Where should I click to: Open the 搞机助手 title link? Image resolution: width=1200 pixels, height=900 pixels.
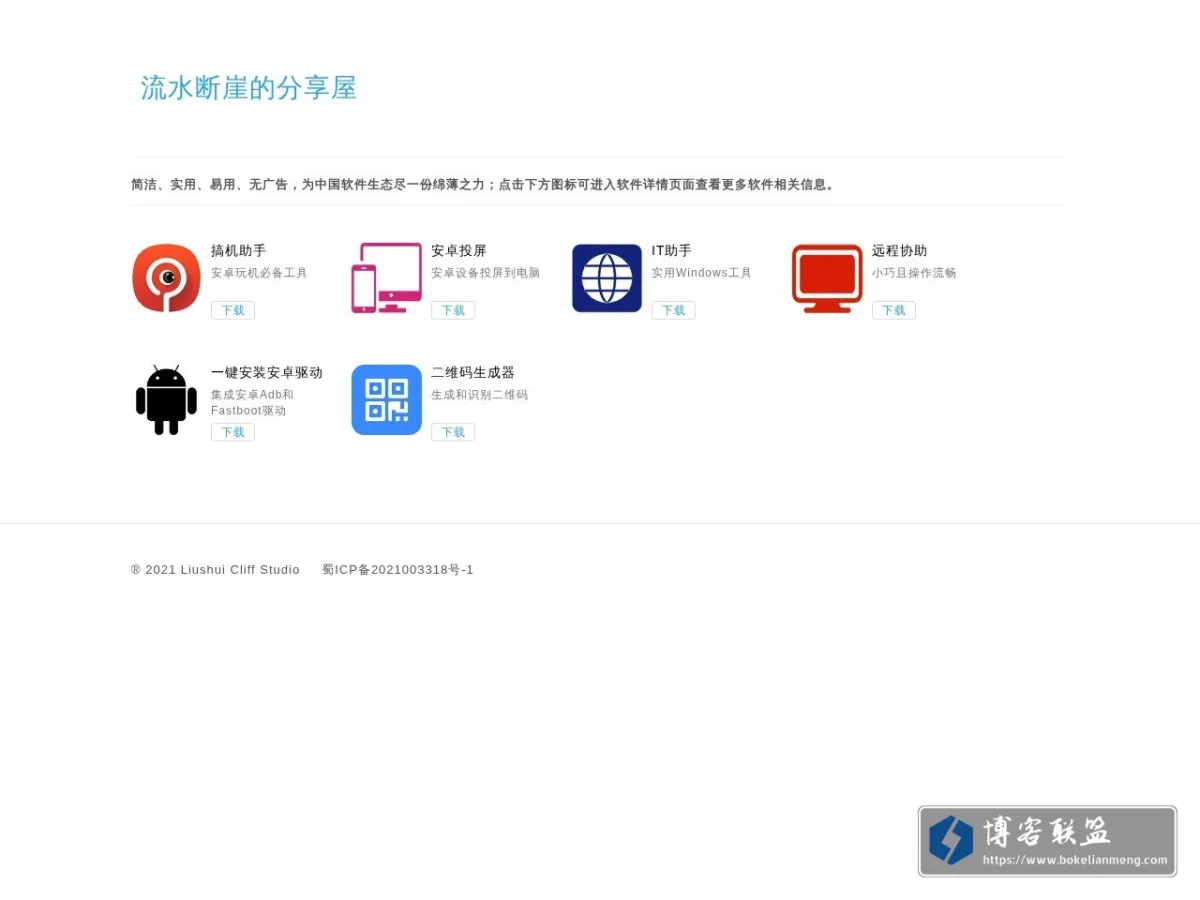click(239, 250)
